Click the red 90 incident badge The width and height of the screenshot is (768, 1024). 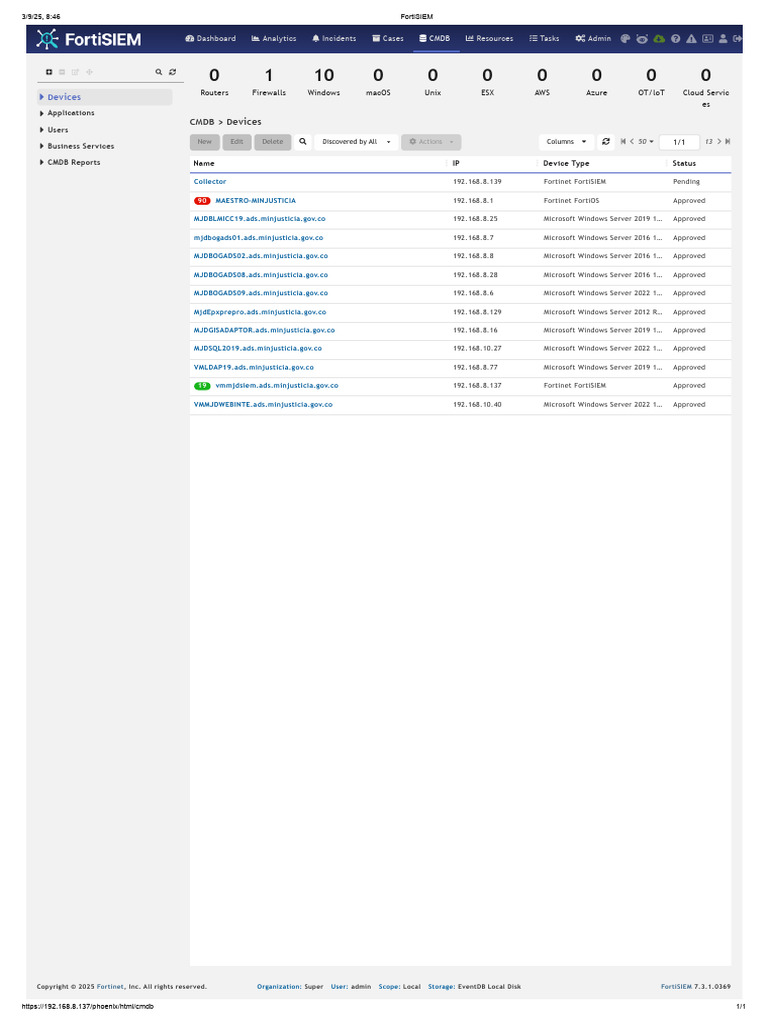click(202, 200)
